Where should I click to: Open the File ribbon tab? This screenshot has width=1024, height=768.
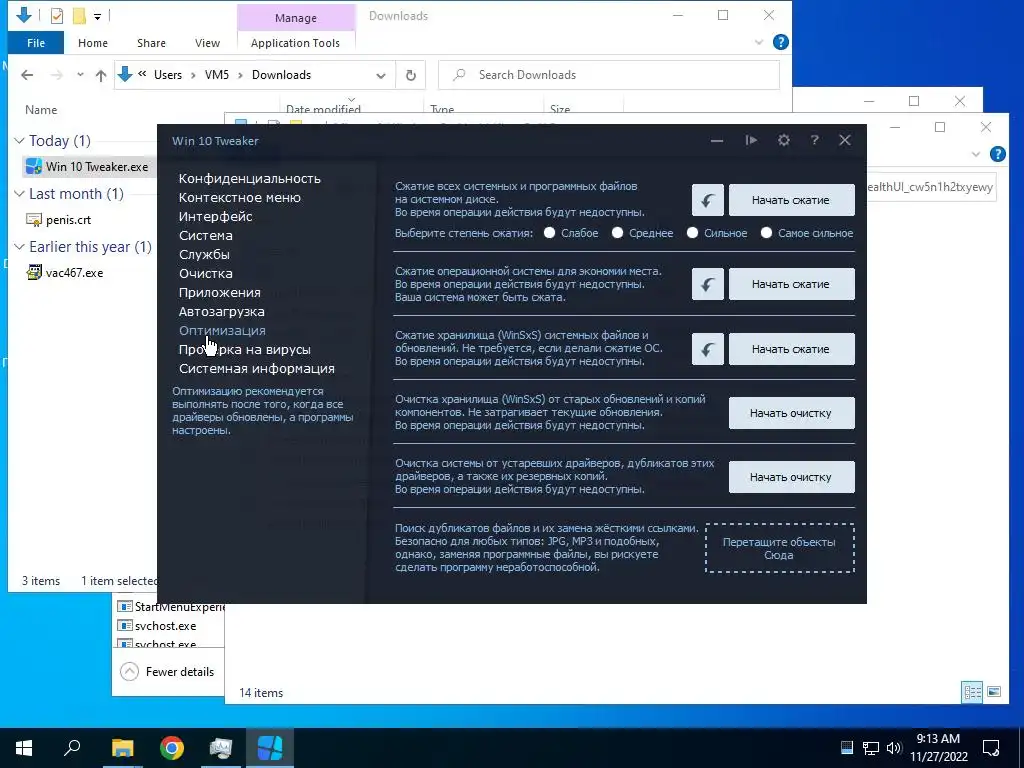[x=36, y=42]
